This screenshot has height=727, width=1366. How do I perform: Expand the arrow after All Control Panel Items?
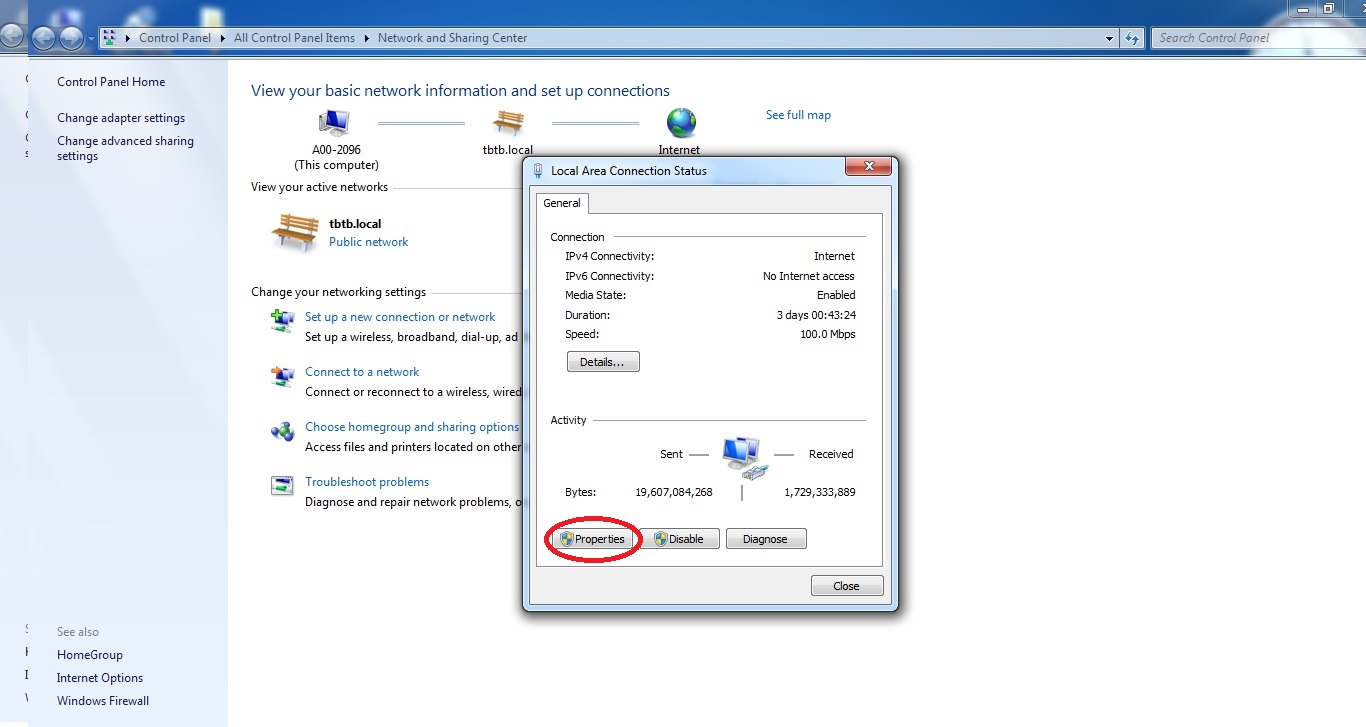(367, 38)
